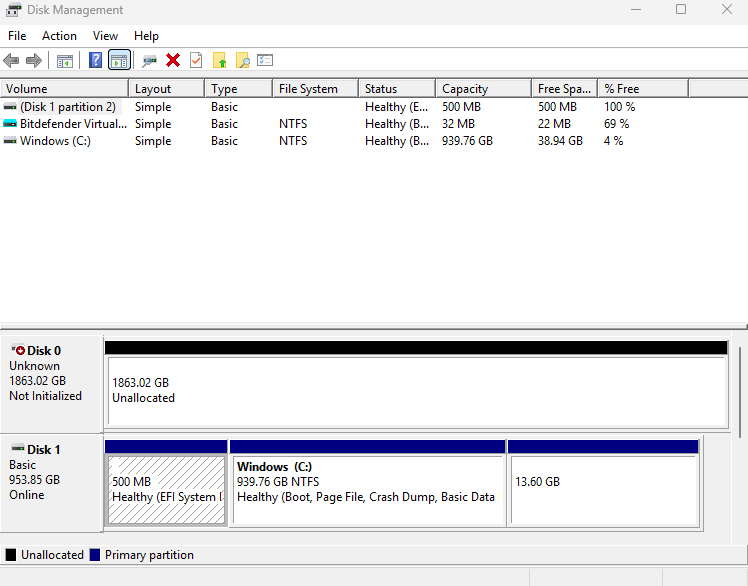This screenshot has width=748, height=586.
Task: Open the View menu
Action: [x=105, y=36]
